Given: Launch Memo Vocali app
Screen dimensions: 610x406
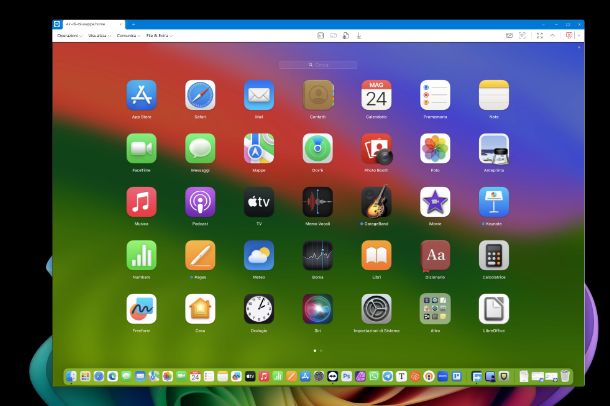Looking at the screenshot, I should point(317,202).
